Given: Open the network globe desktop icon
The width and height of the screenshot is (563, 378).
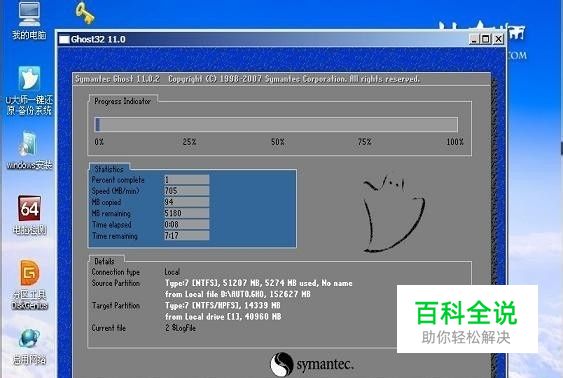Looking at the screenshot, I should click(29, 346).
